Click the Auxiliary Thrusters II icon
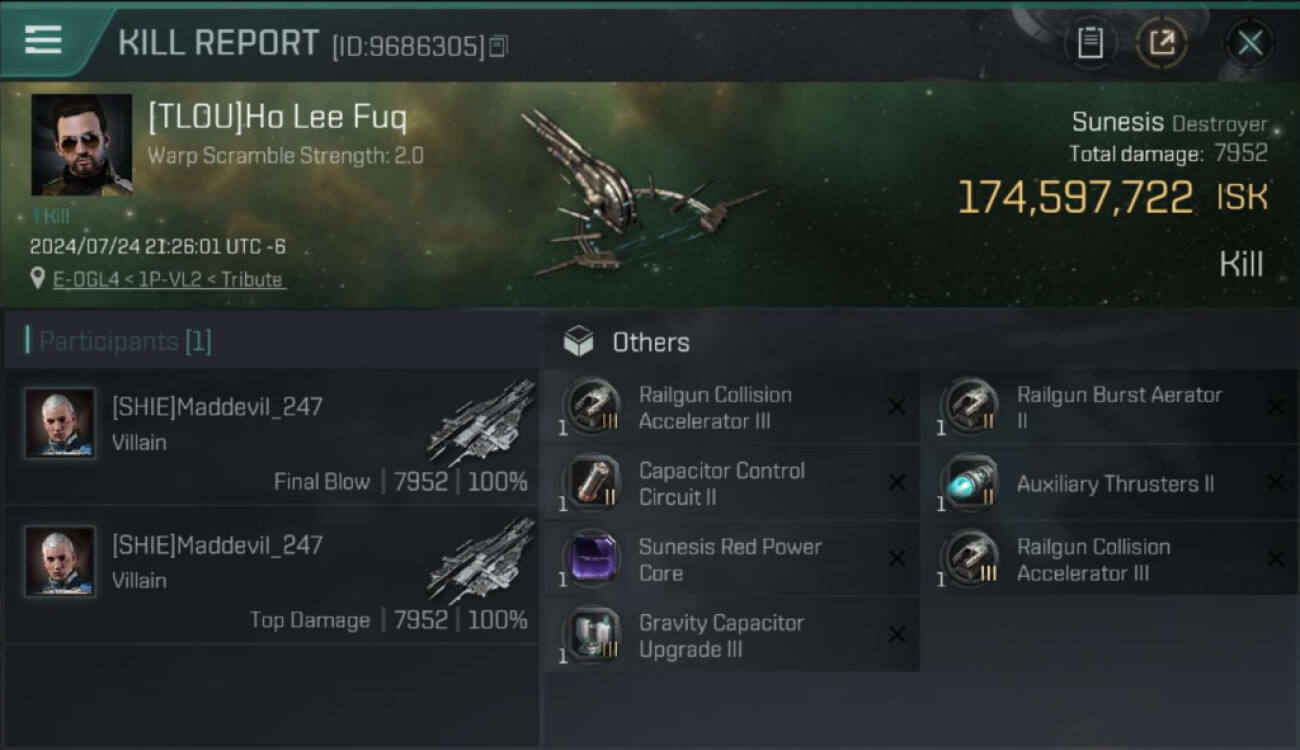 [970, 483]
